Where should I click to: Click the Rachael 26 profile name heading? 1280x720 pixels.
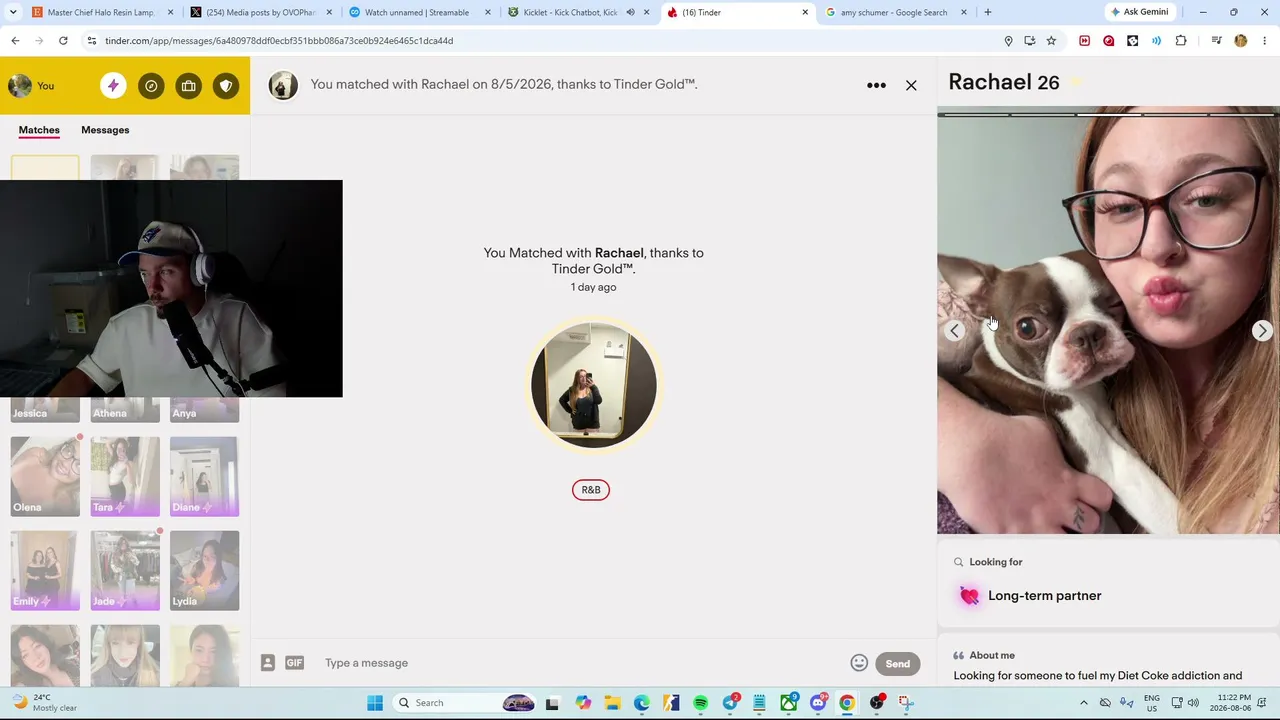click(x=1004, y=83)
